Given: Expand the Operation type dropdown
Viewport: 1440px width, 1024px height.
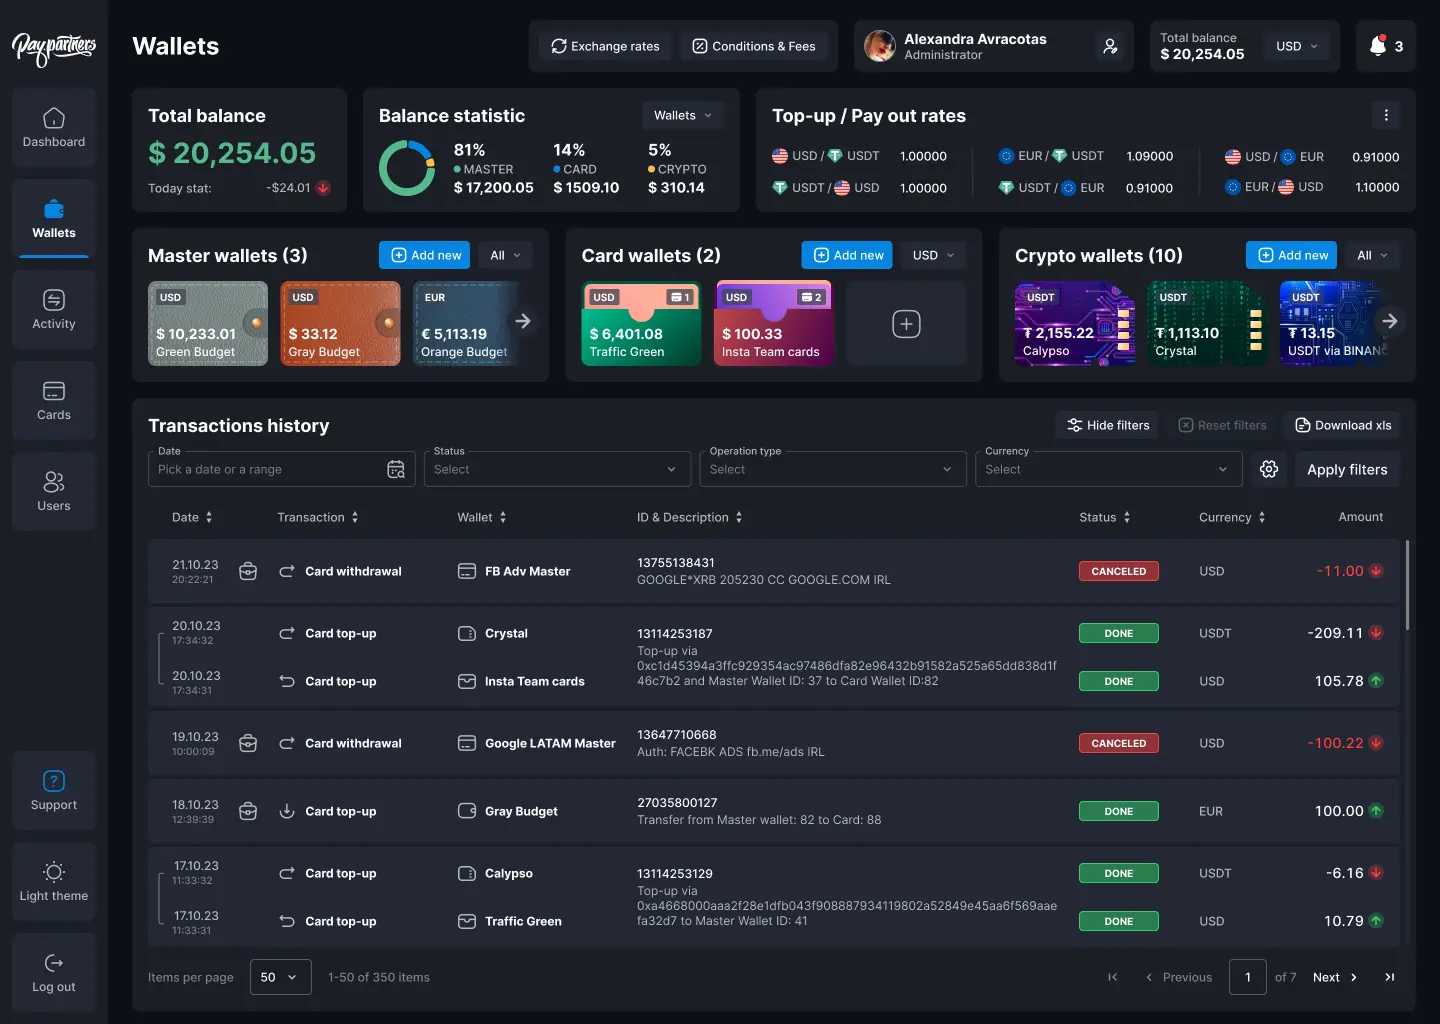Looking at the screenshot, I should click(x=832, y=469).
